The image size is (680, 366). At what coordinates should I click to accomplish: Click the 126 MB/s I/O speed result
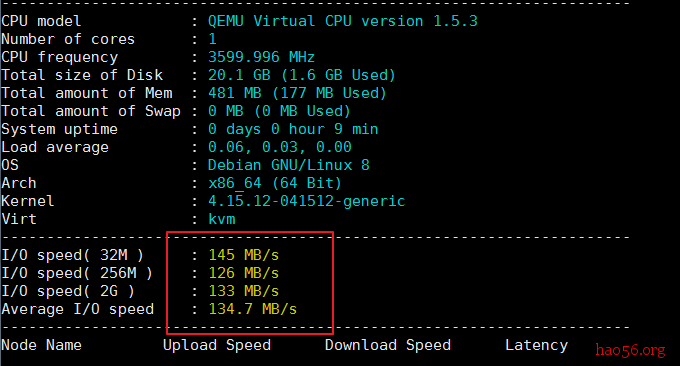coord(244,273)
